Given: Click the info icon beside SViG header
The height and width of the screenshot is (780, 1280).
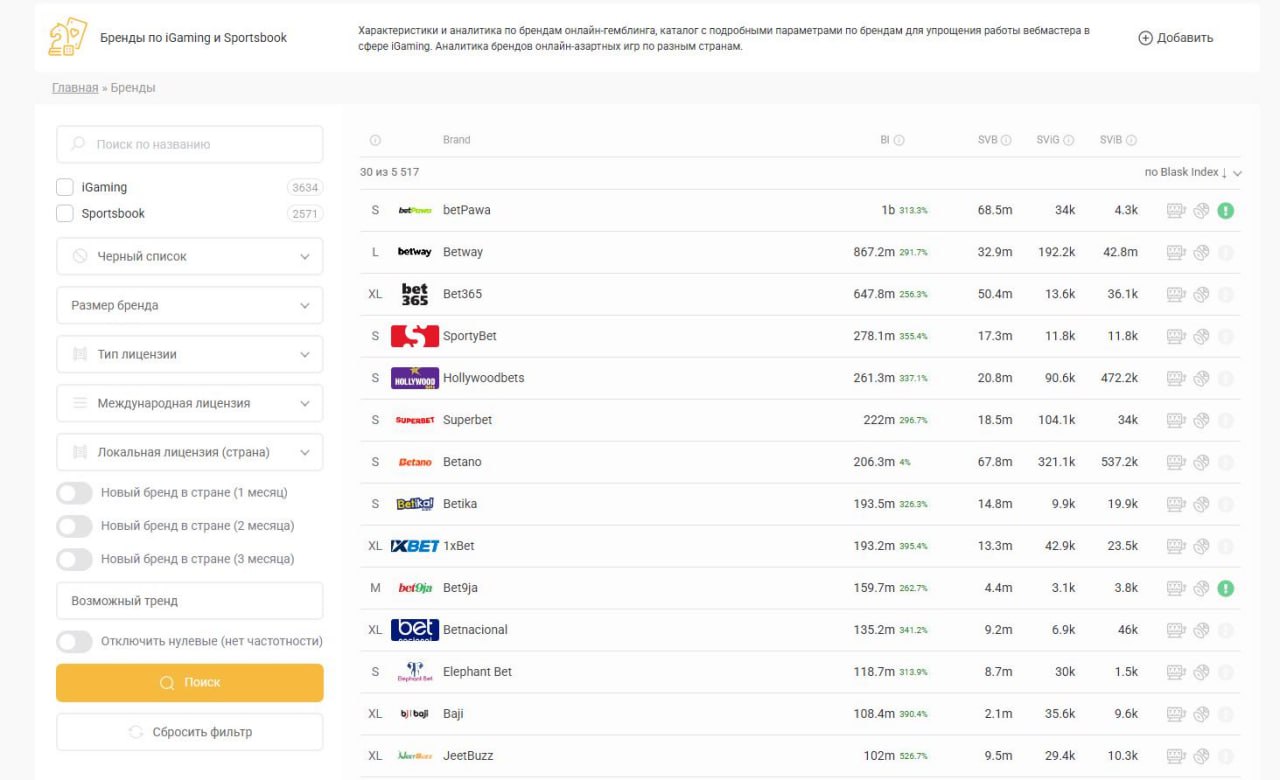Looking at the screenshot, I should point(1069,141).
